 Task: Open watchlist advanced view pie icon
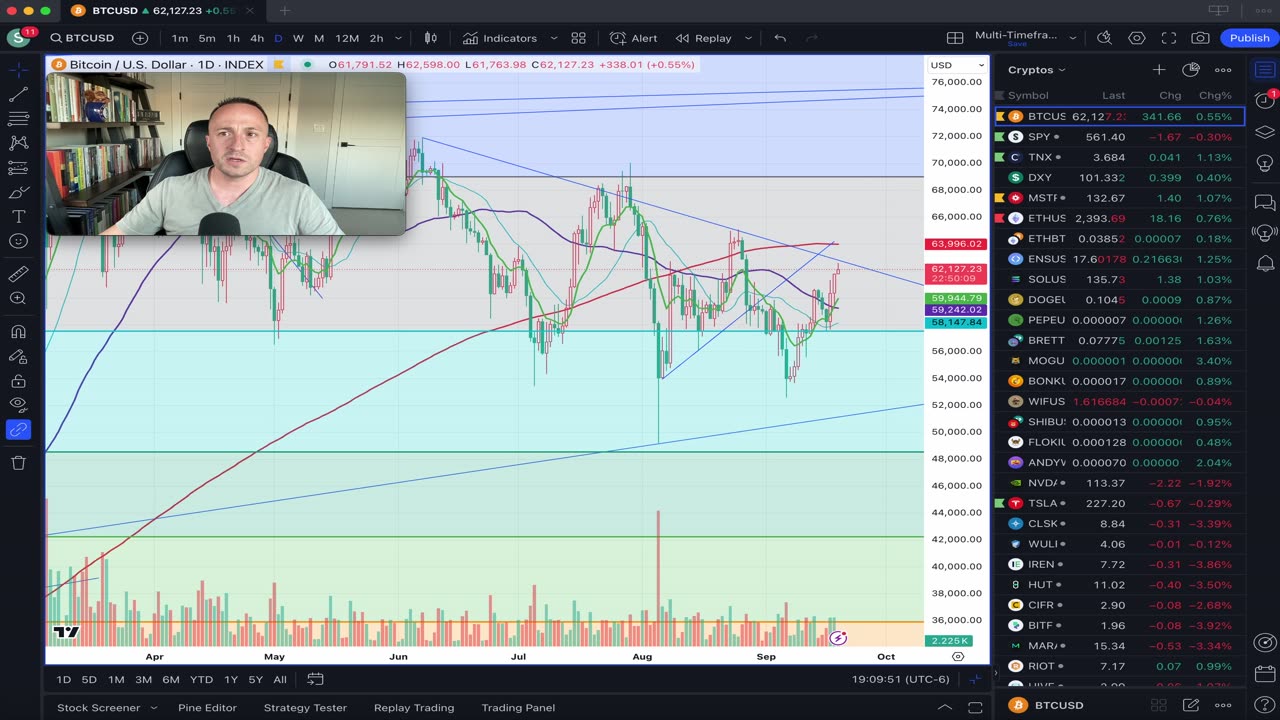(1190, 70)
